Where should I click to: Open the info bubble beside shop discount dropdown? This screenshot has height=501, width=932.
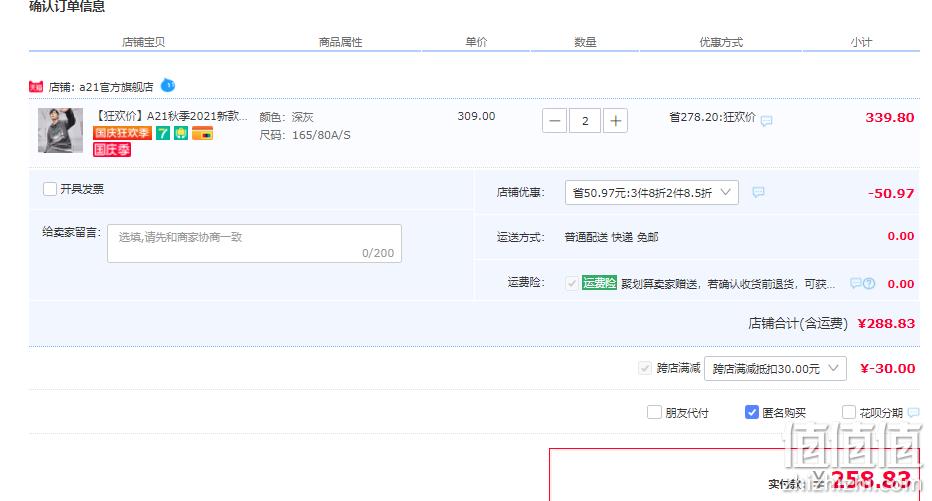click(758, 192)
